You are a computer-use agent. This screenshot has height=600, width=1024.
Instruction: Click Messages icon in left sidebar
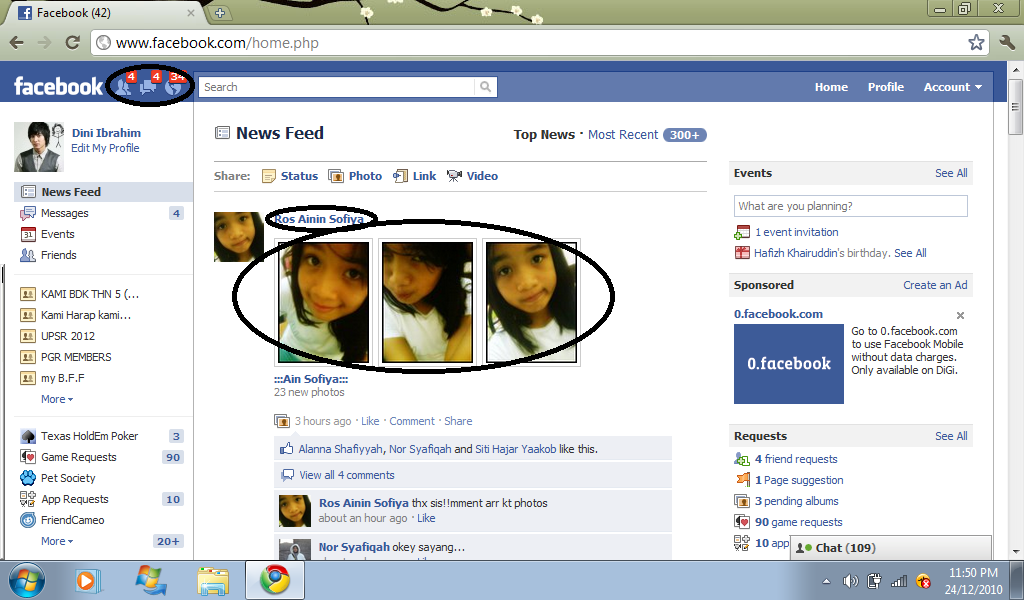click(x=27, y=213)
